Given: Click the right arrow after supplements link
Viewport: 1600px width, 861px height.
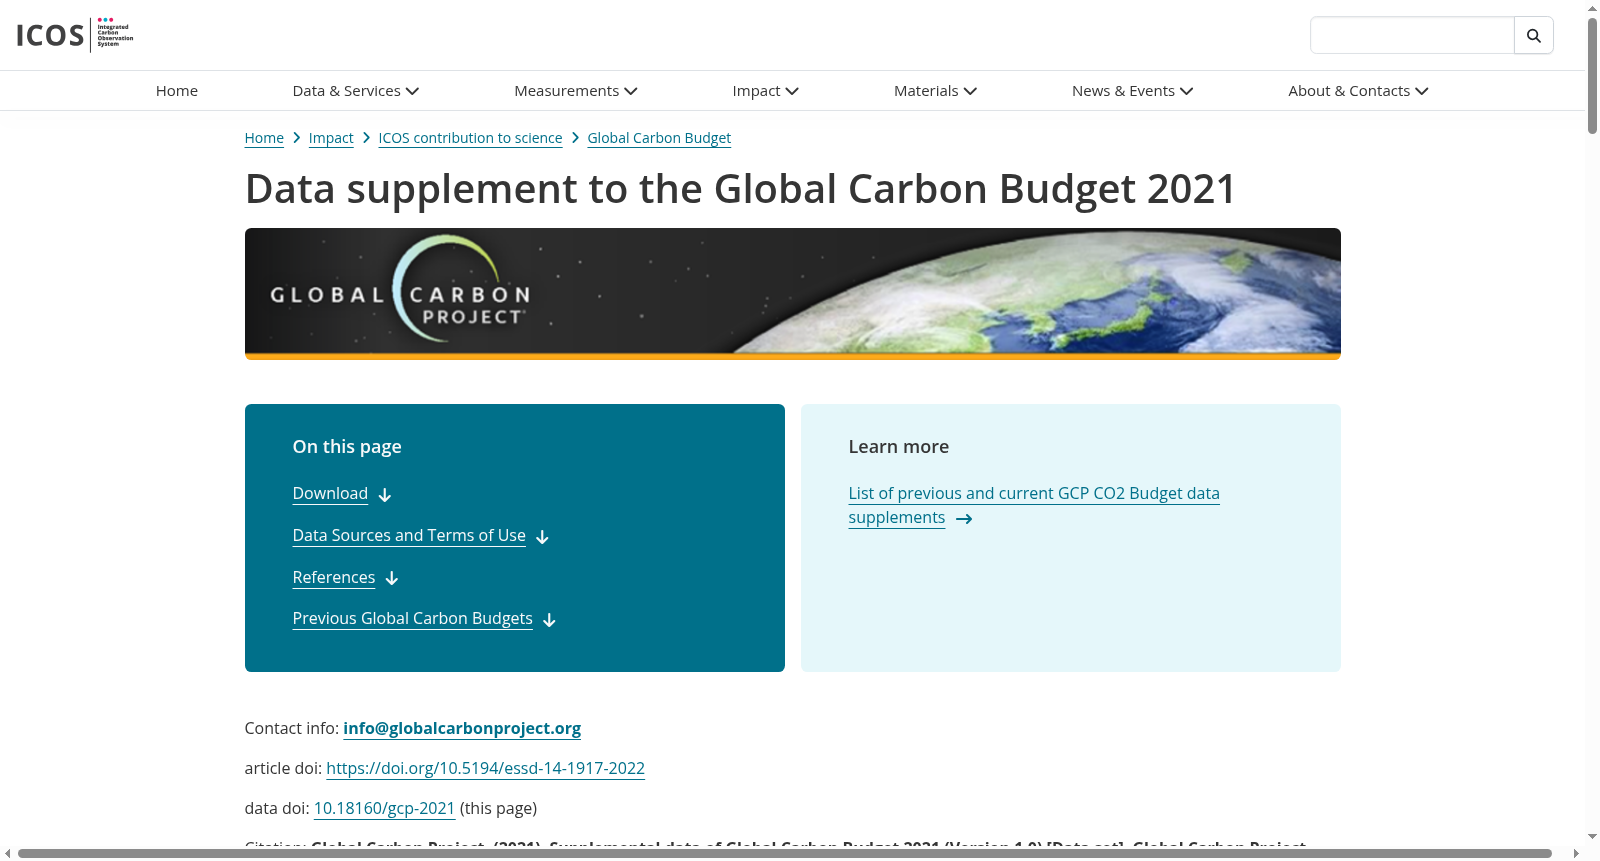Looking at the screenshot, I should click(964, 519).
